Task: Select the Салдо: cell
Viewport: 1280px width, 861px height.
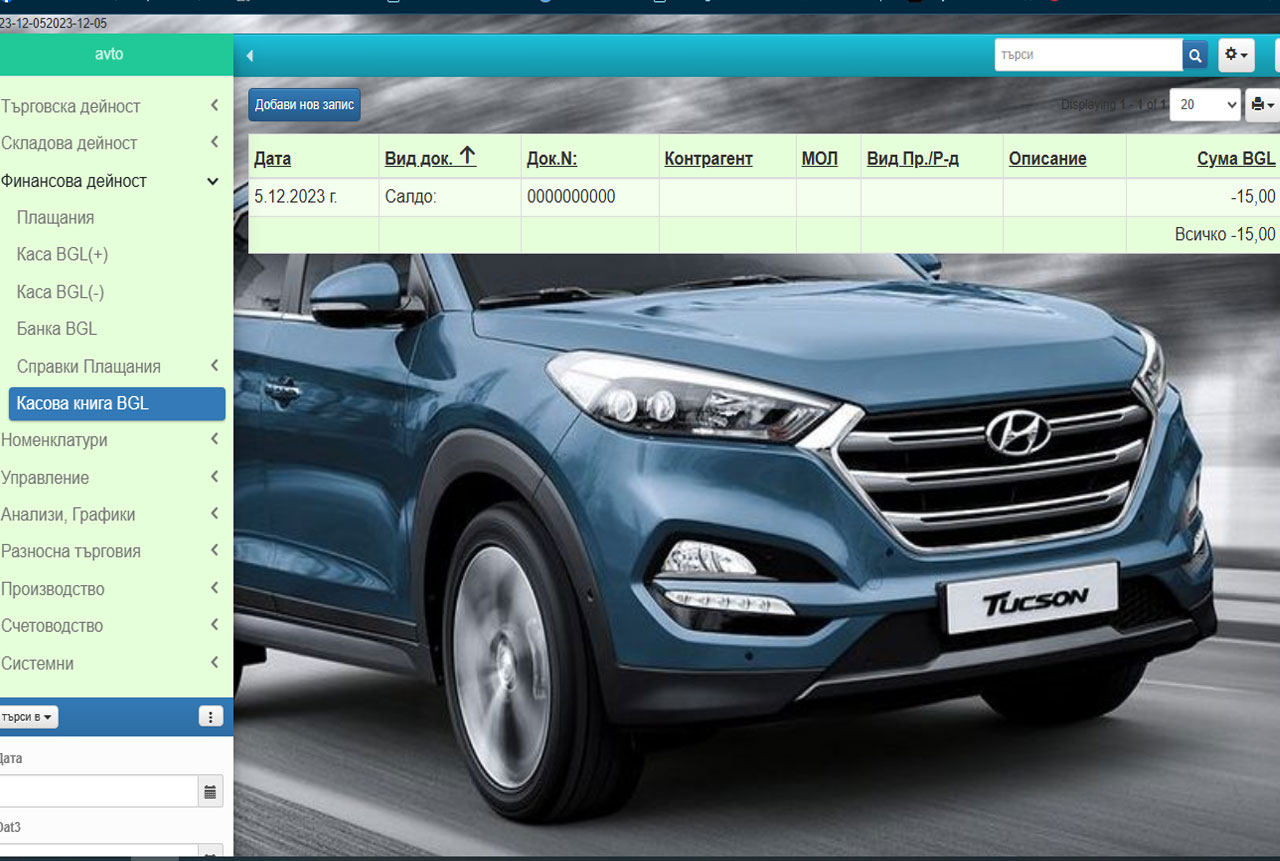Action: point(450,197)
